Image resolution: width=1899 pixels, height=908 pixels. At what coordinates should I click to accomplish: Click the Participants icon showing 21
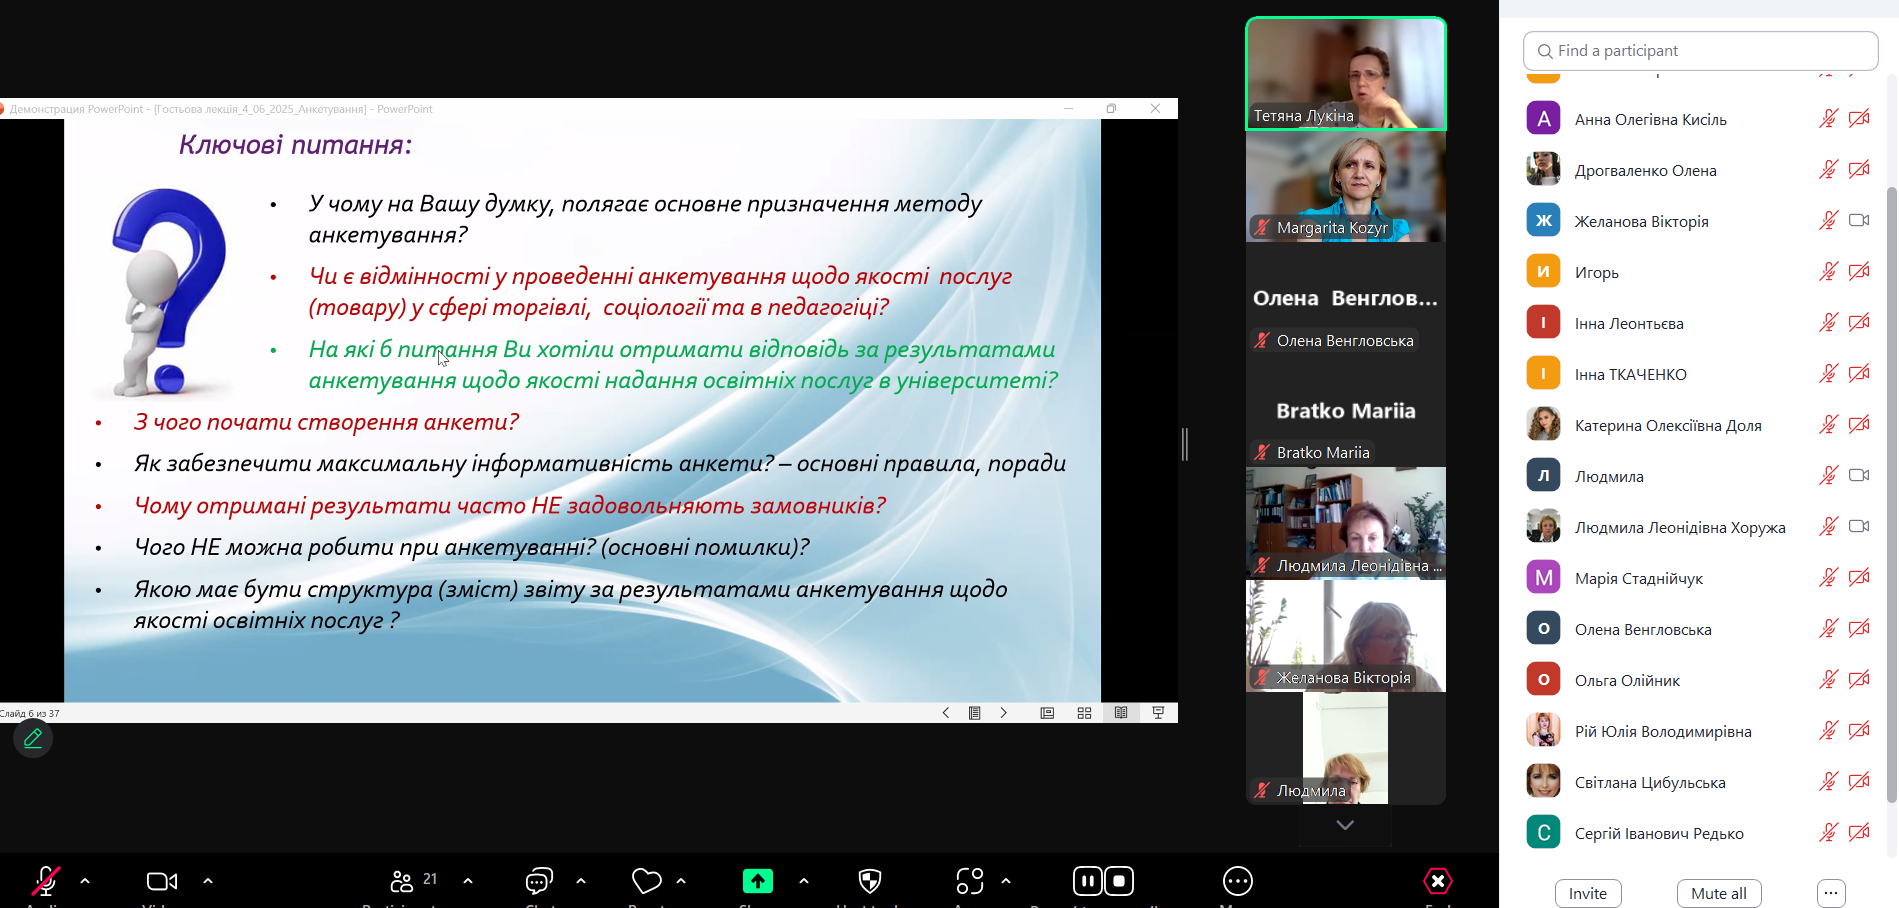[x=402, y=881]
